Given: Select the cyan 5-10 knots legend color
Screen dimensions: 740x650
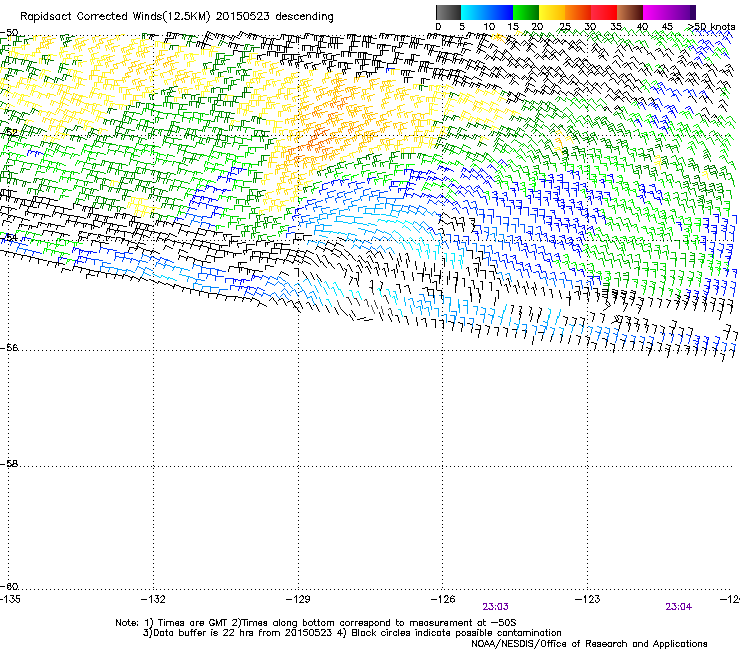Looking at the screenshot, I should pos(474,12).
